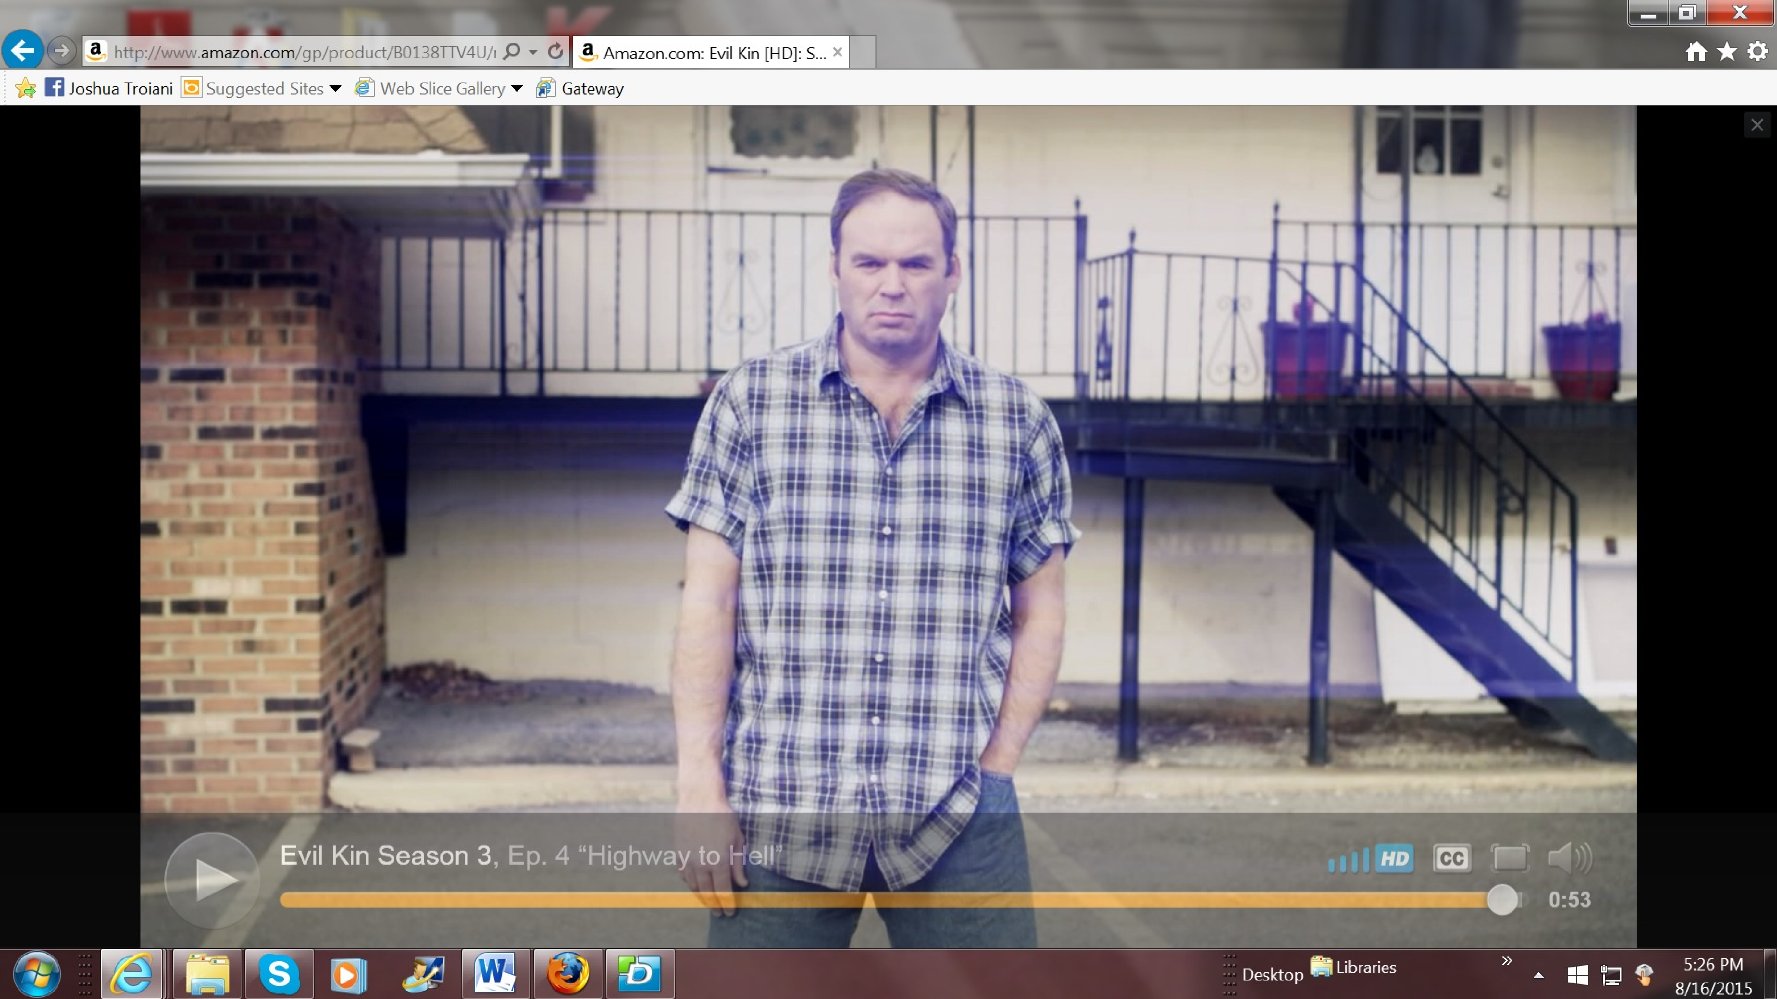
Task: Go to the browser Home page icon
Action: (1696, 52)
